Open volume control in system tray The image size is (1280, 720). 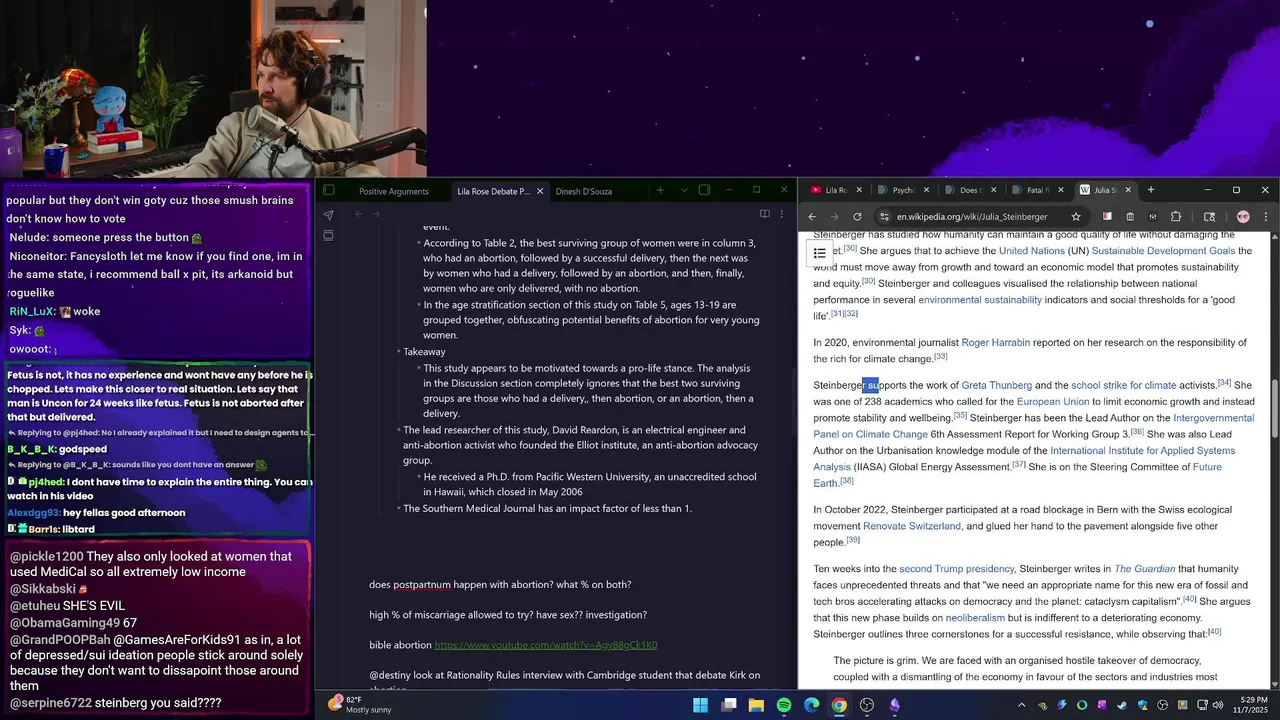pyautogui.click(x=1217, y=705)
